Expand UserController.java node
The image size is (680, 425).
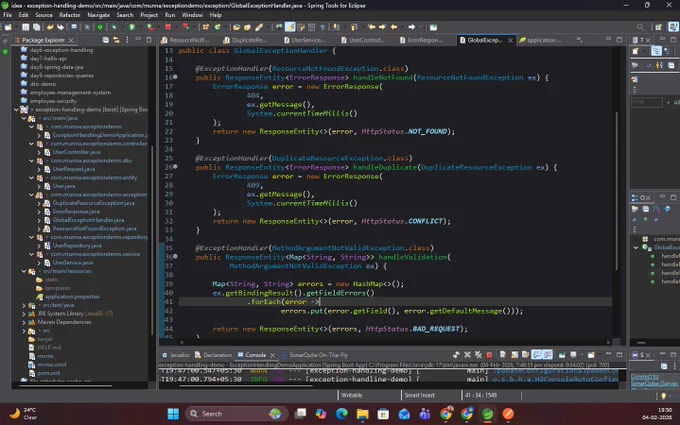click(x=39, y=152)
